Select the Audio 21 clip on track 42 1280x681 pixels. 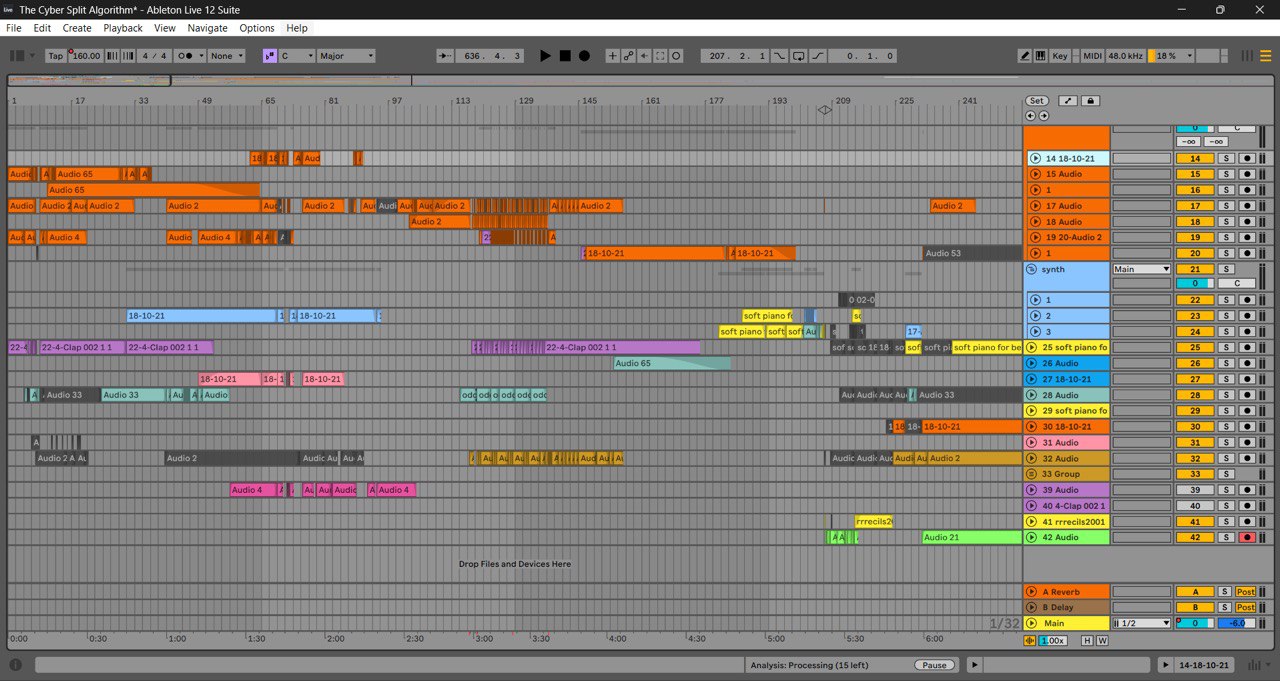pos(970,538)
